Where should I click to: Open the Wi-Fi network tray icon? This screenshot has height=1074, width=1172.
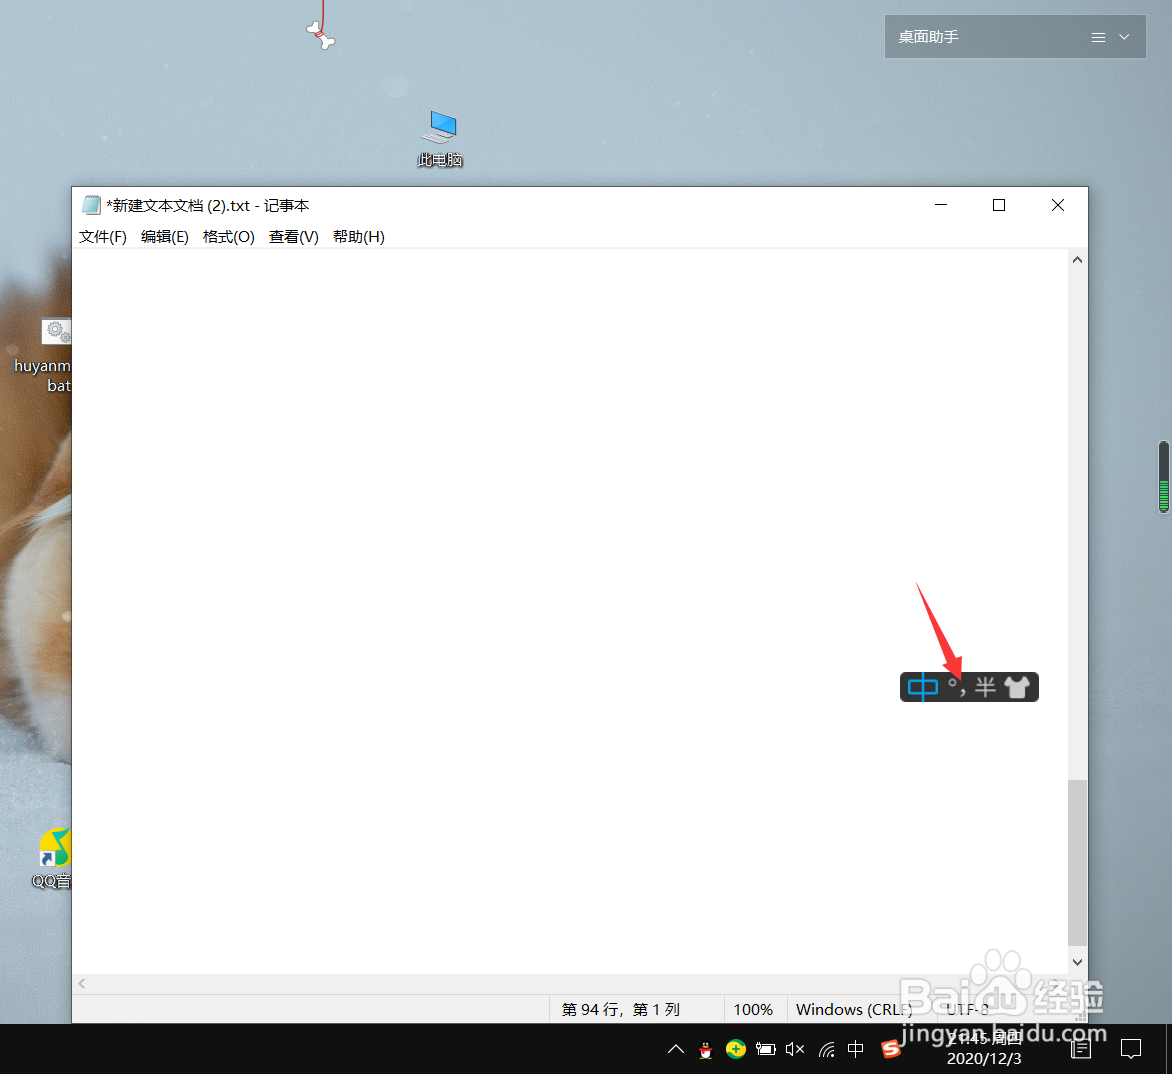(x=826, y=1049)
